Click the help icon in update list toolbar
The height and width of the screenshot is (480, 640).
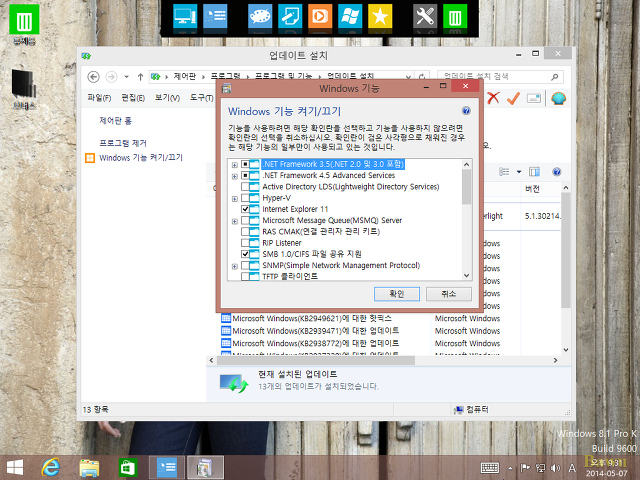[556, 172]
